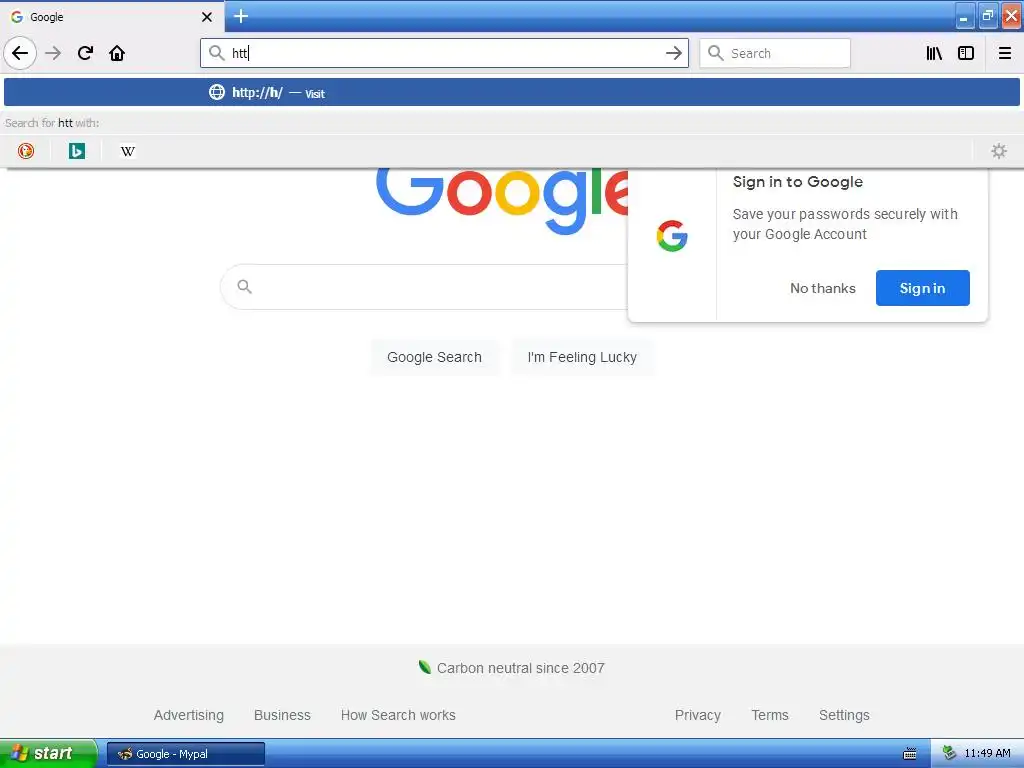The image size is (1024, 768).
Task: Open a new tab with the plus button
Action: click(x=240, y=16)
